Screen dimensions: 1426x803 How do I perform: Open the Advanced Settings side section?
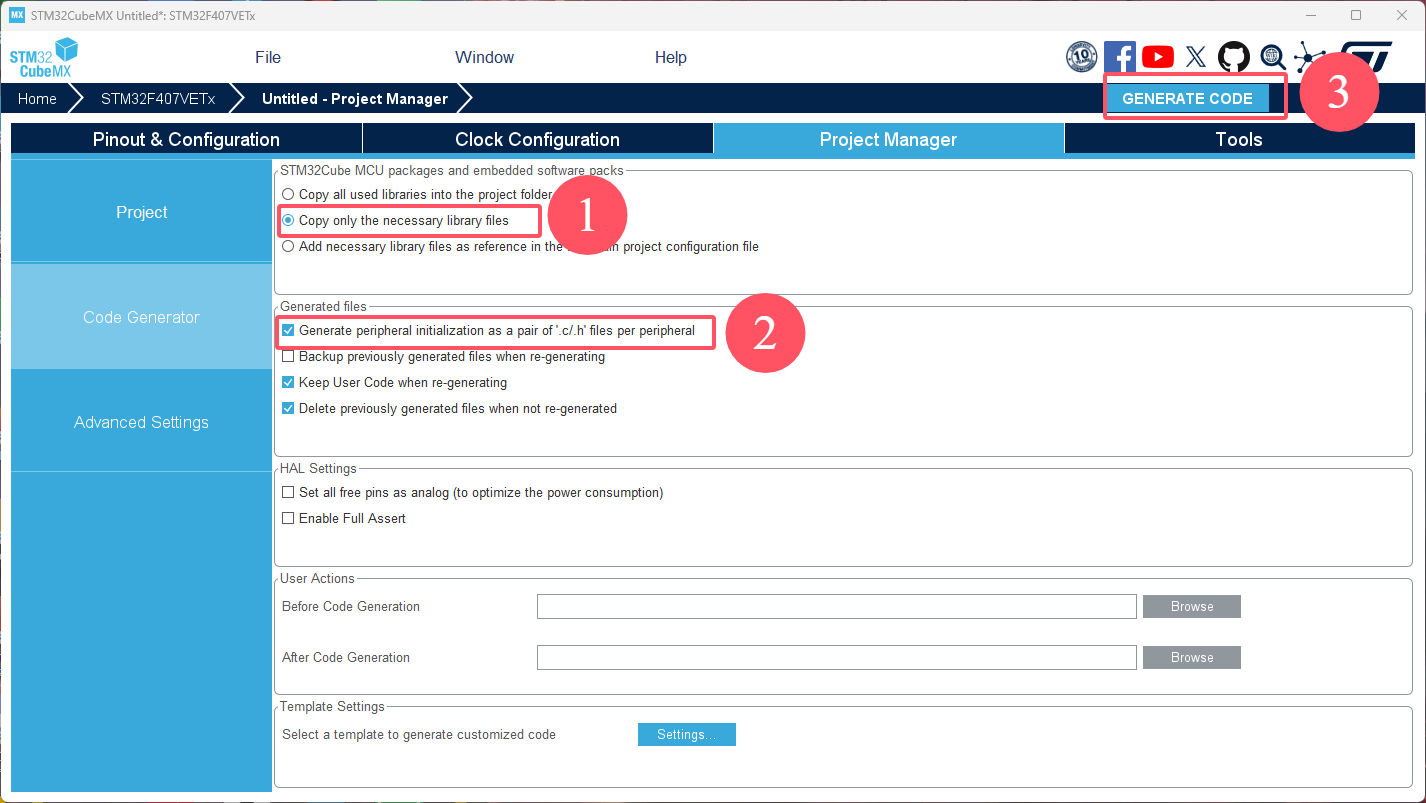click(x=141, y=422)
